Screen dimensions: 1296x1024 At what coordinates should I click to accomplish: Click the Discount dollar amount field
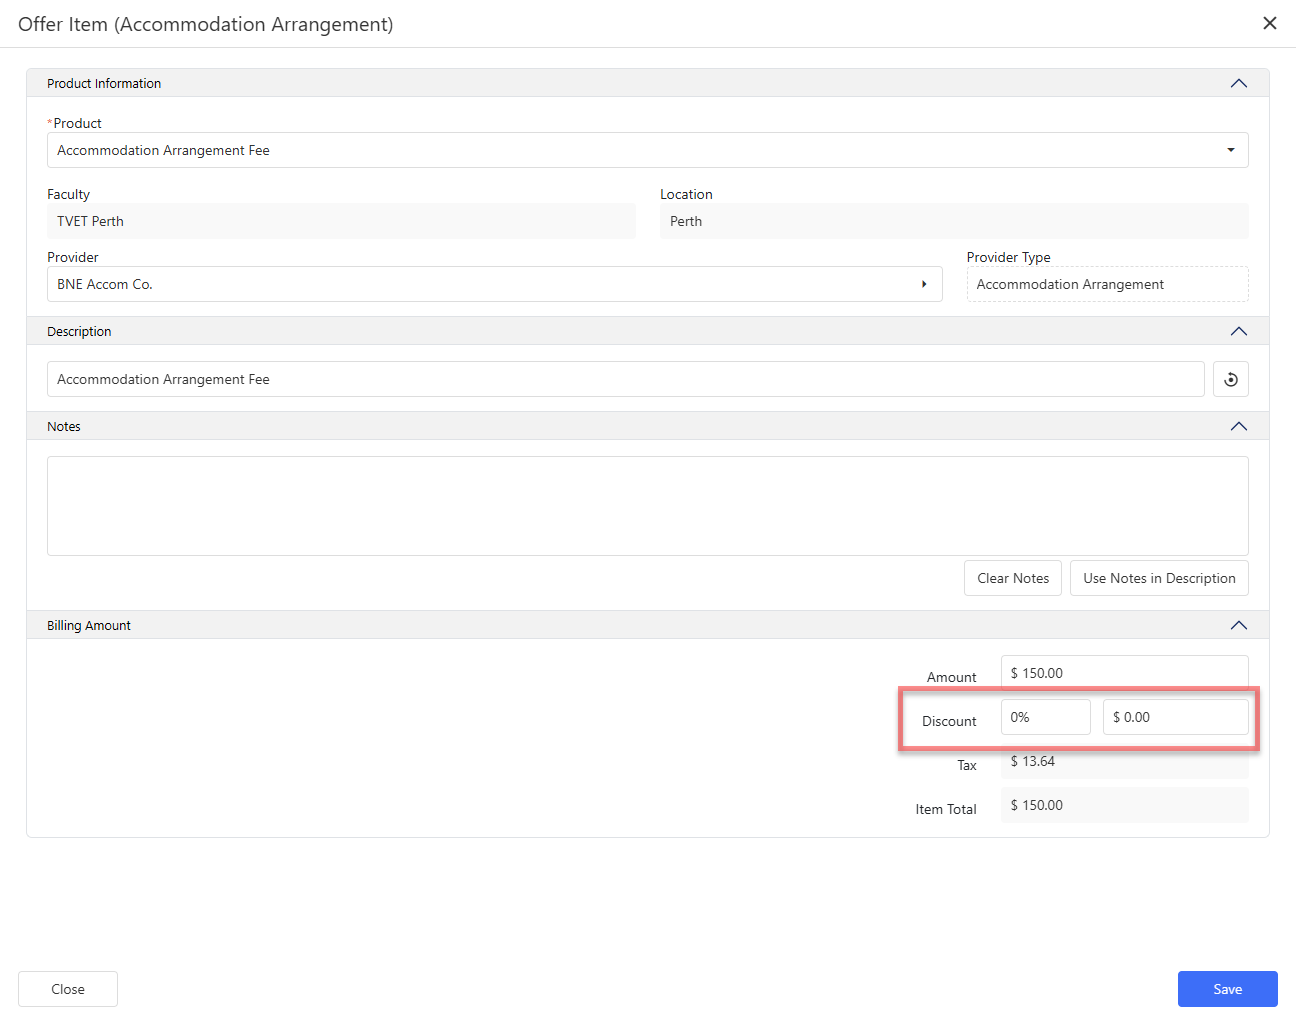[1176, 717]
